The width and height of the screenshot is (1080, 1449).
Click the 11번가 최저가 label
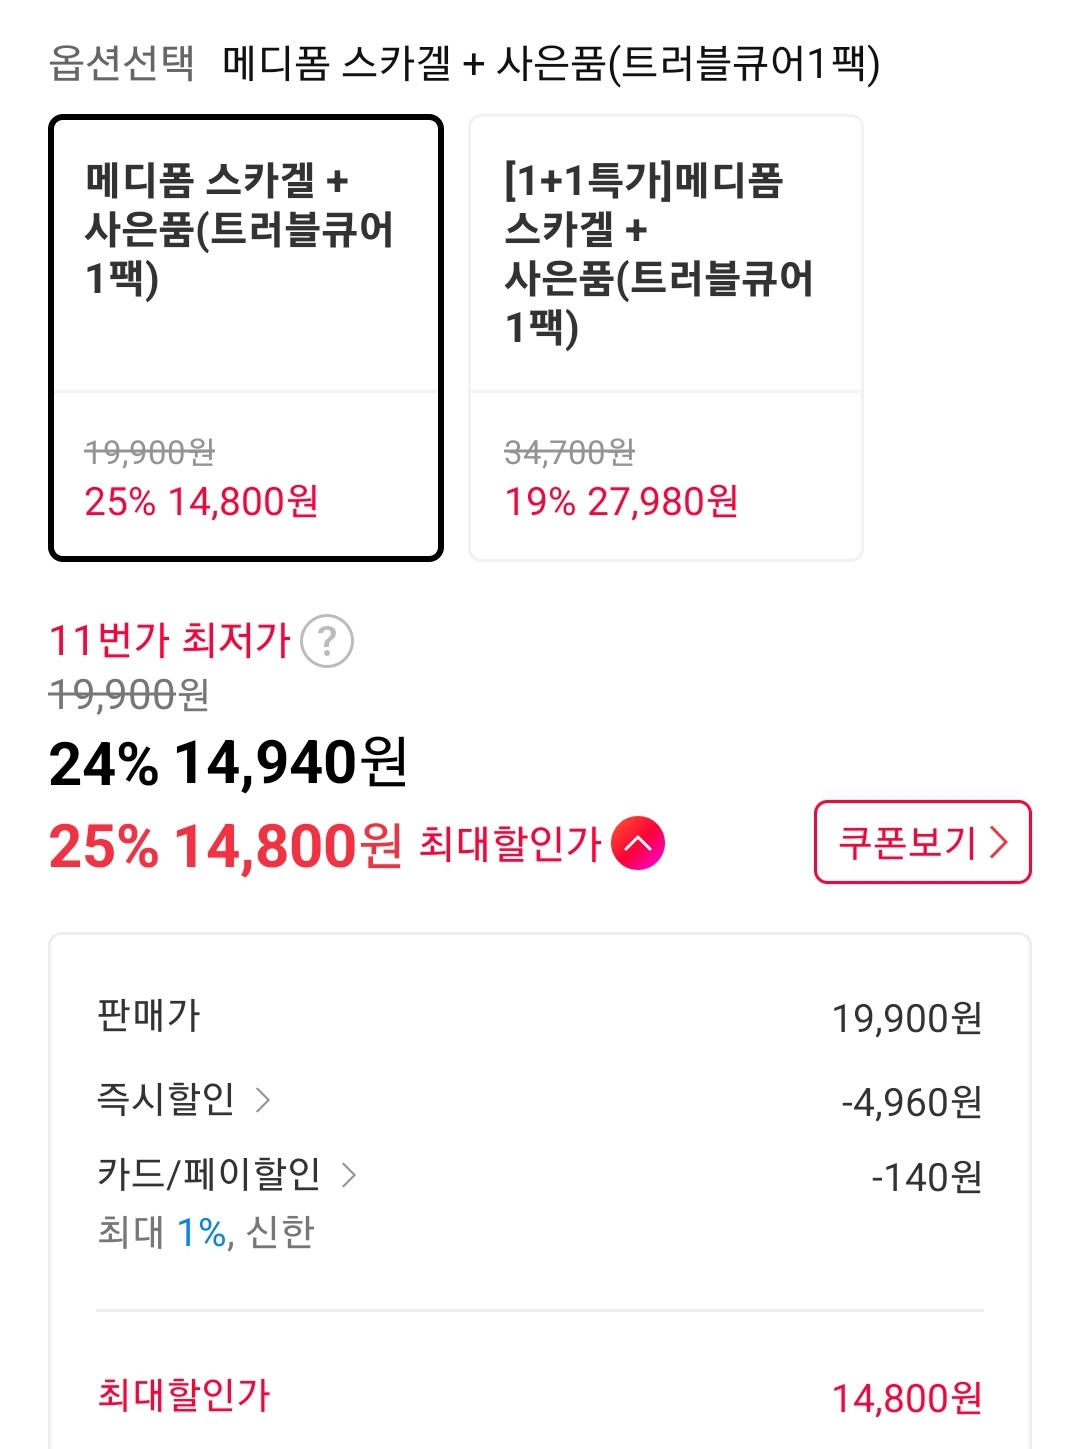pyautogui.click(x=170, y=640)
